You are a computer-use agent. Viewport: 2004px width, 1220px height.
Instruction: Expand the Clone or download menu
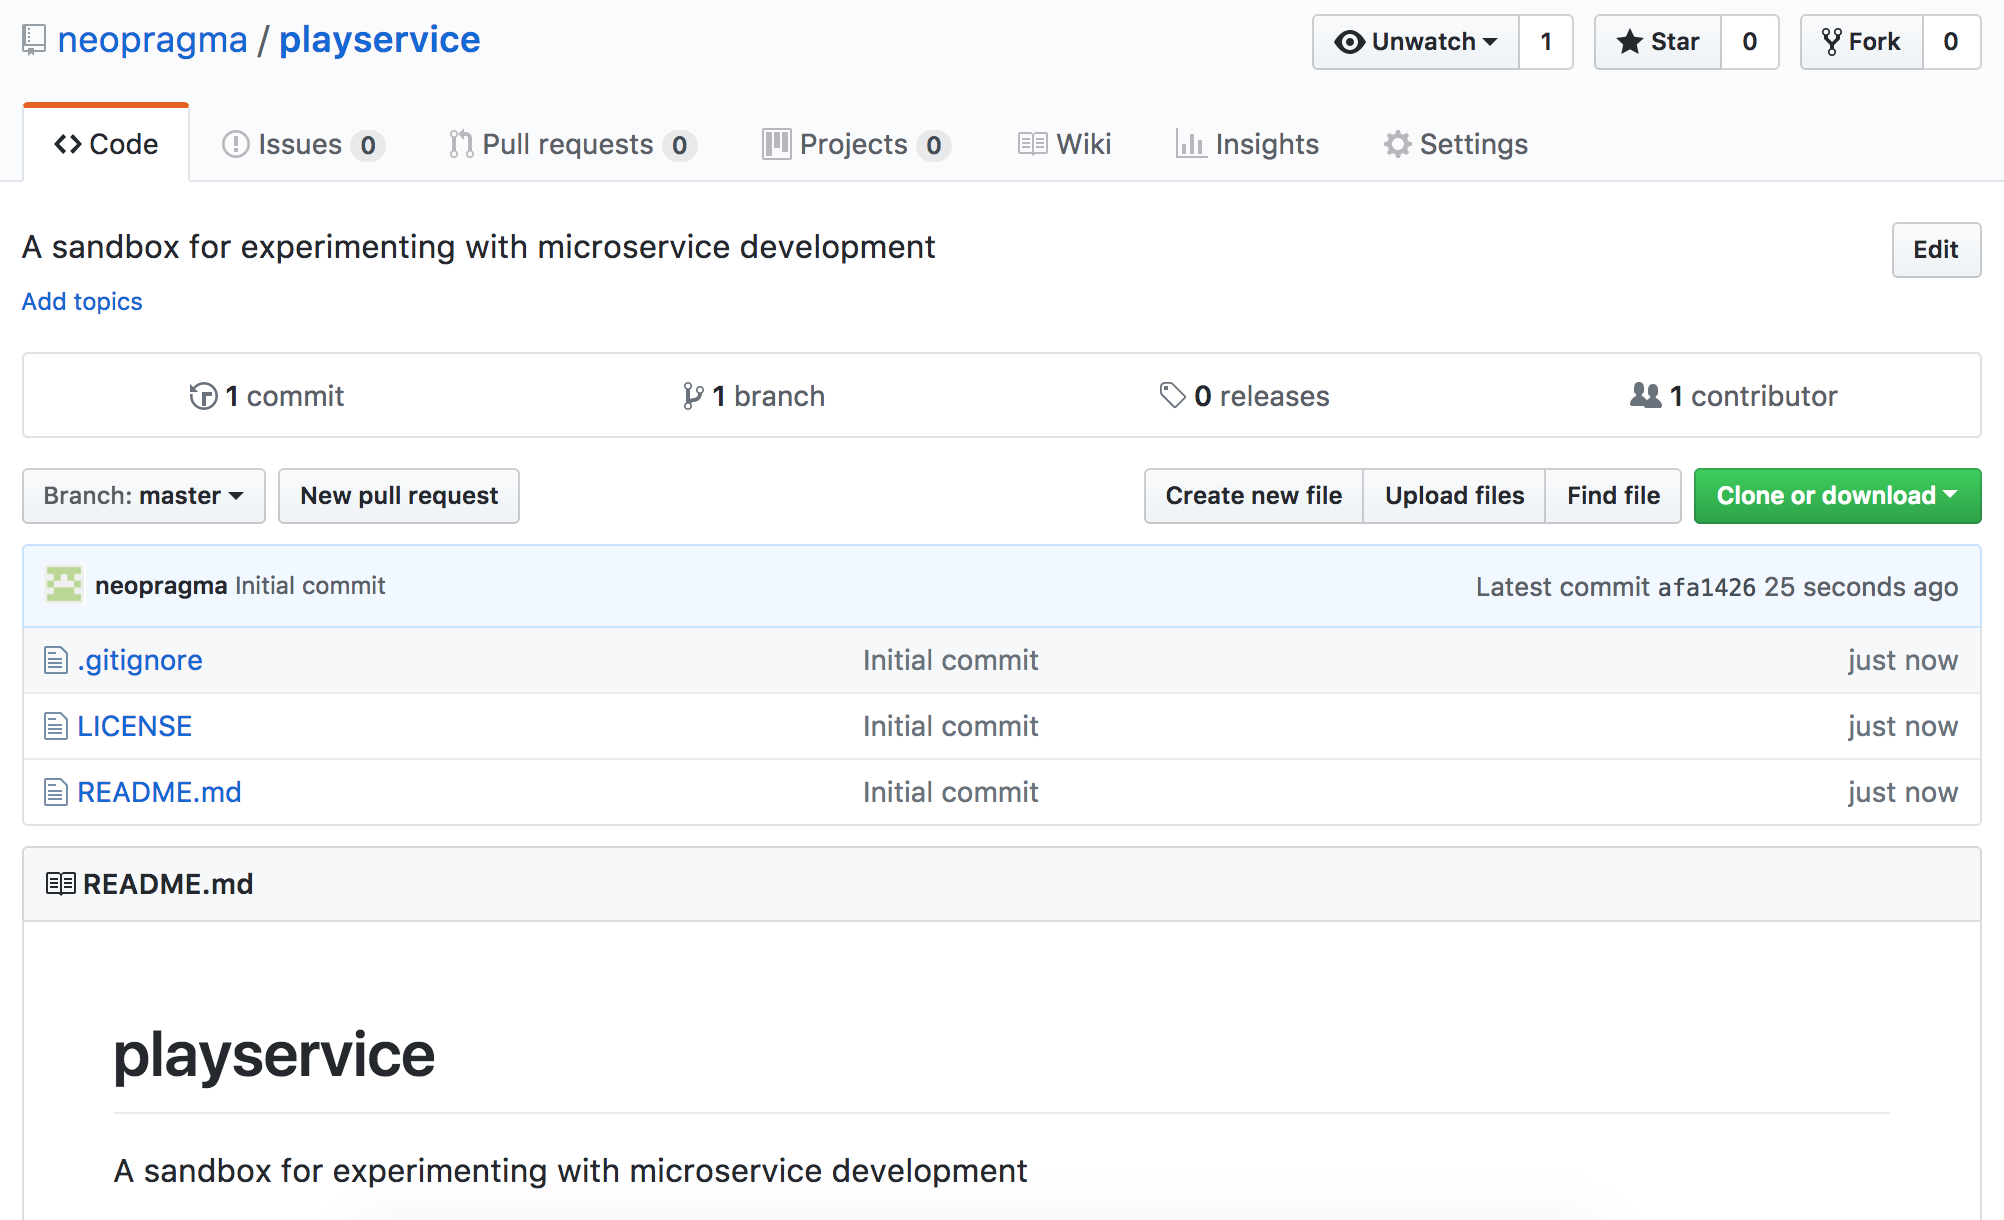pos(1837,496)
